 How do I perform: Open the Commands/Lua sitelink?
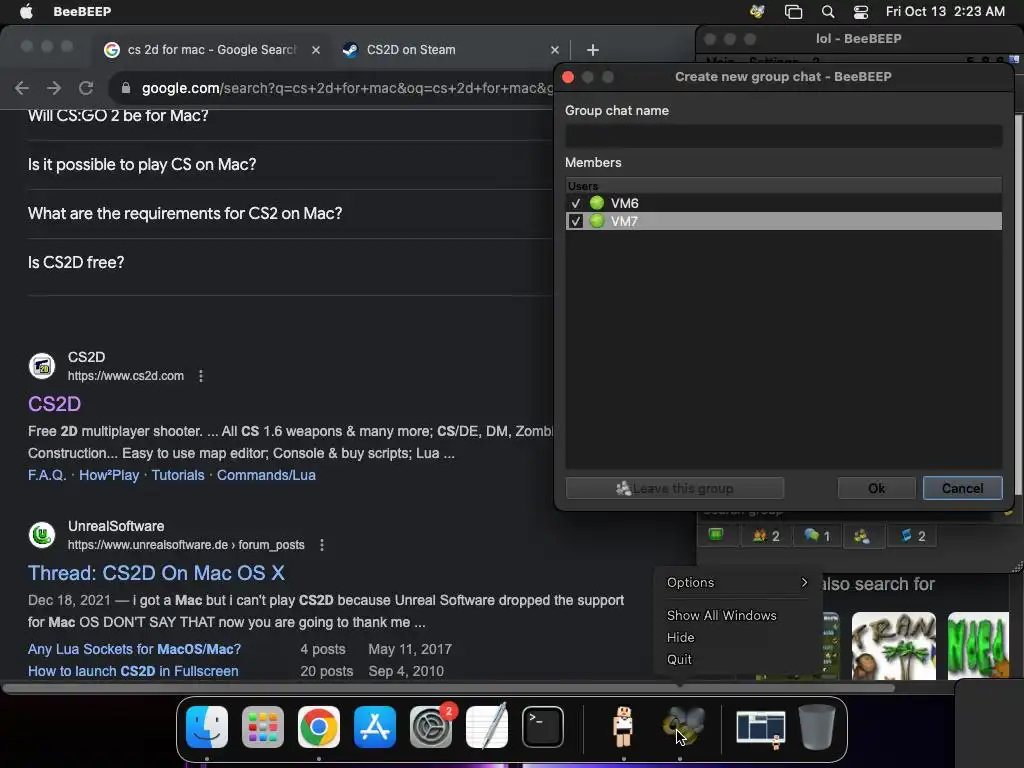pyautogui.click(x=266, y=475)
